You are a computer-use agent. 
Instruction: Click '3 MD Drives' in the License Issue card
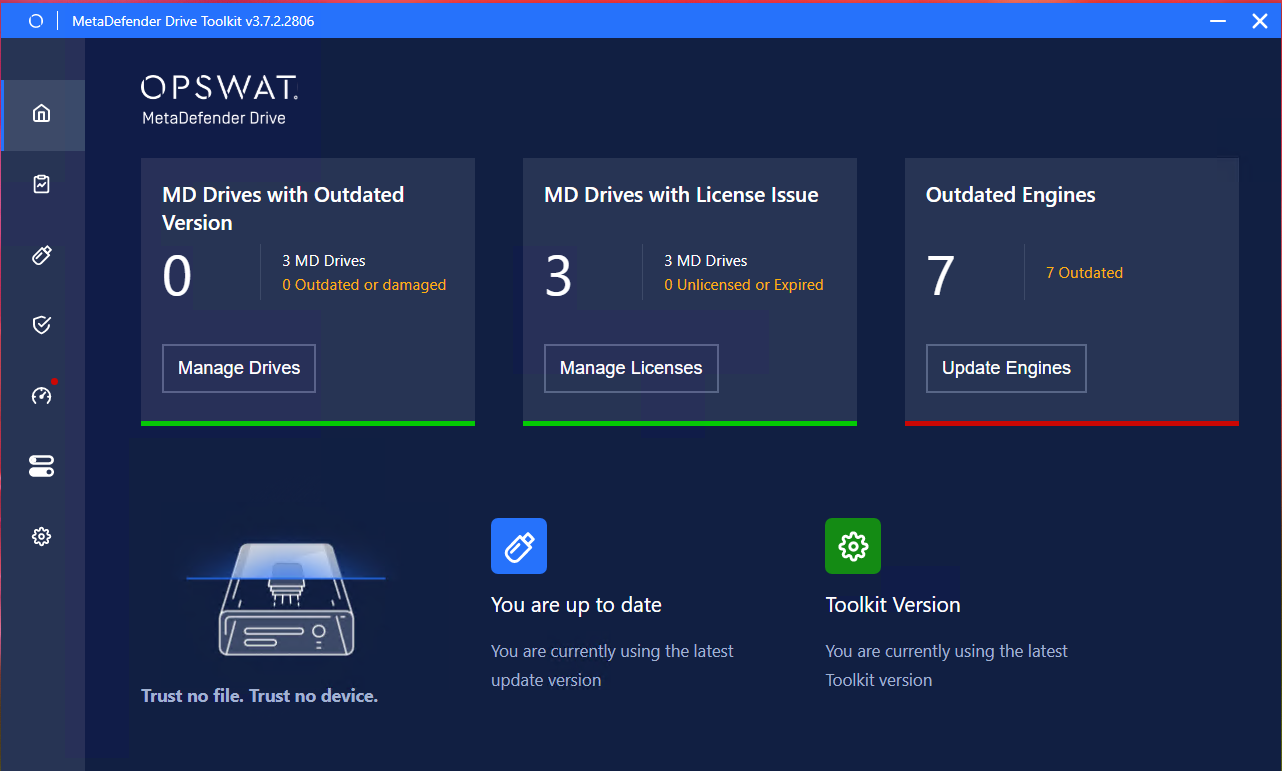click(706, 261)
